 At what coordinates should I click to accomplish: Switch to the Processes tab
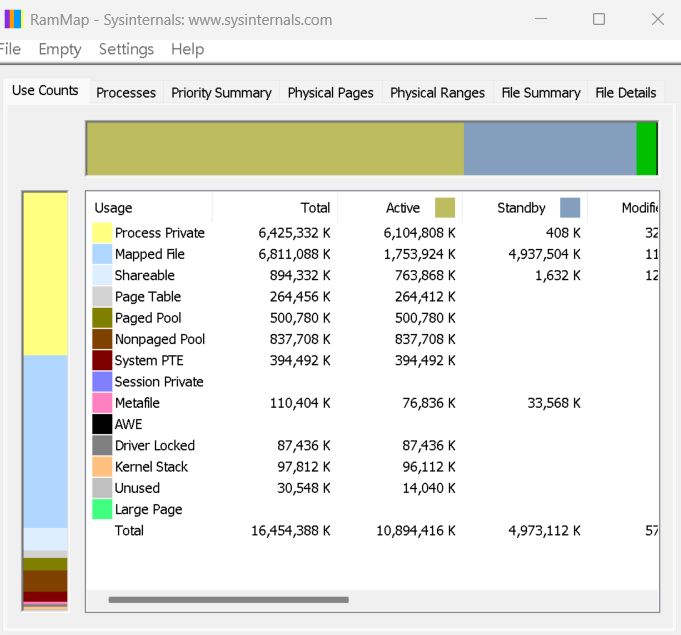(x=126, y=93)
